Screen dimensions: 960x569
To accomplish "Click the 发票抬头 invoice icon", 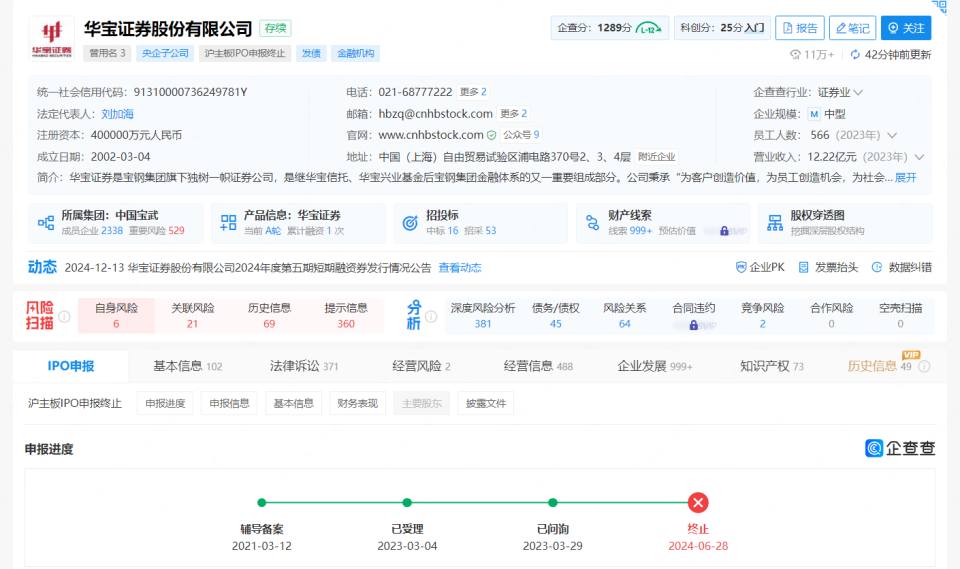I will pyautogui.click(x=803, y=267).
